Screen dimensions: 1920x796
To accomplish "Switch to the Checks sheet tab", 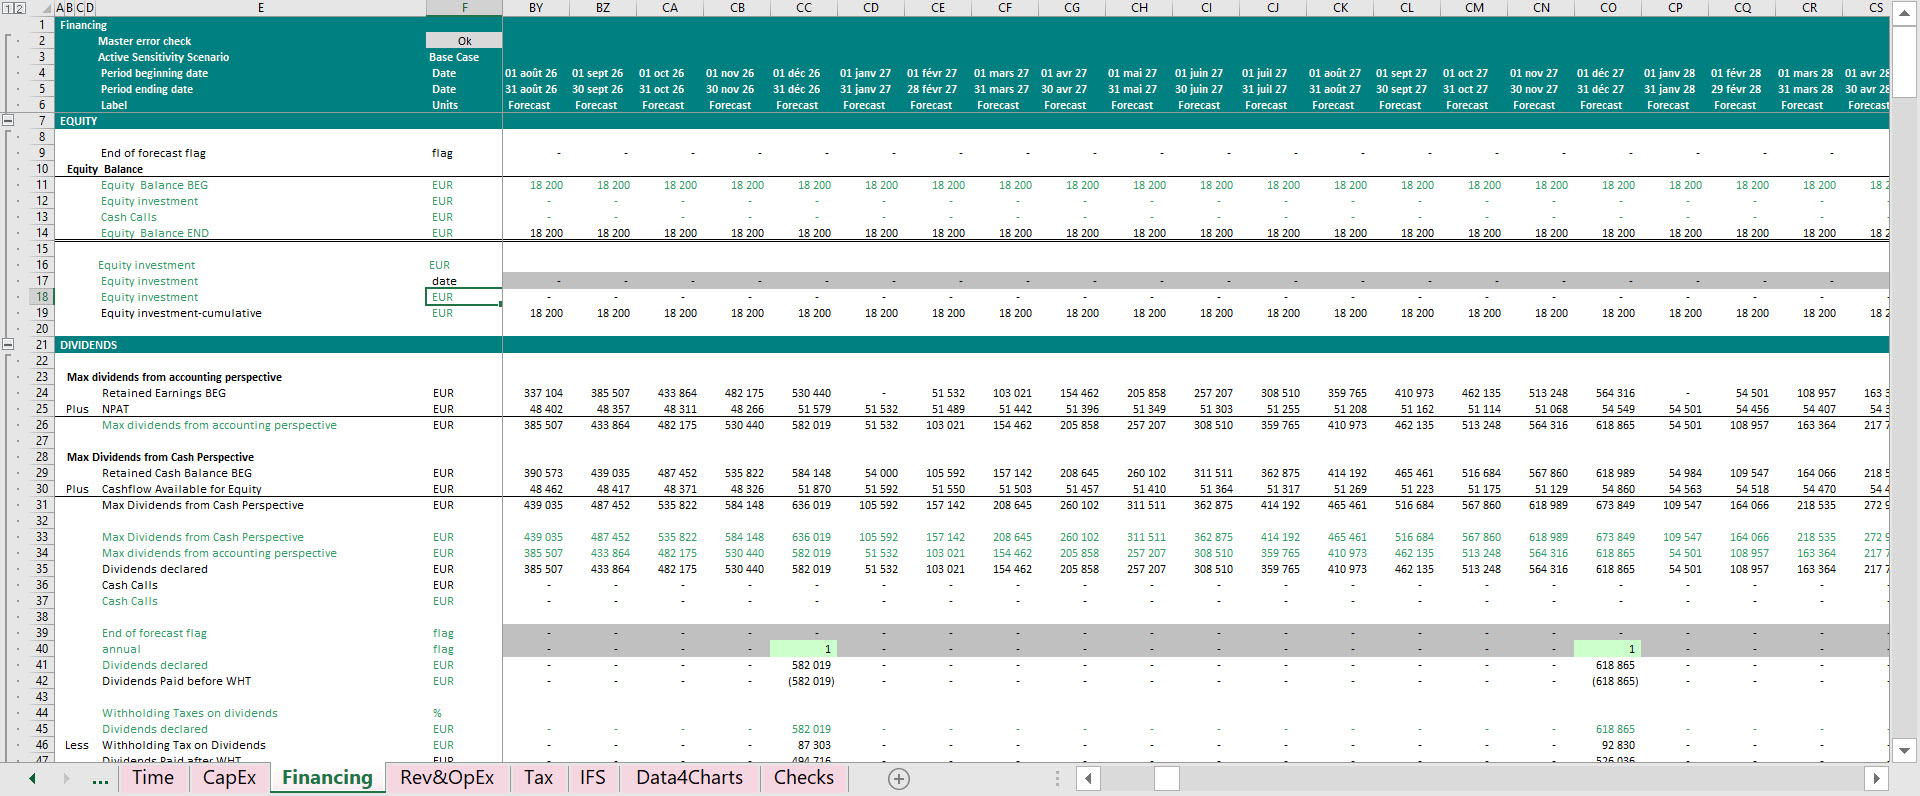I will tap(803, 778).
